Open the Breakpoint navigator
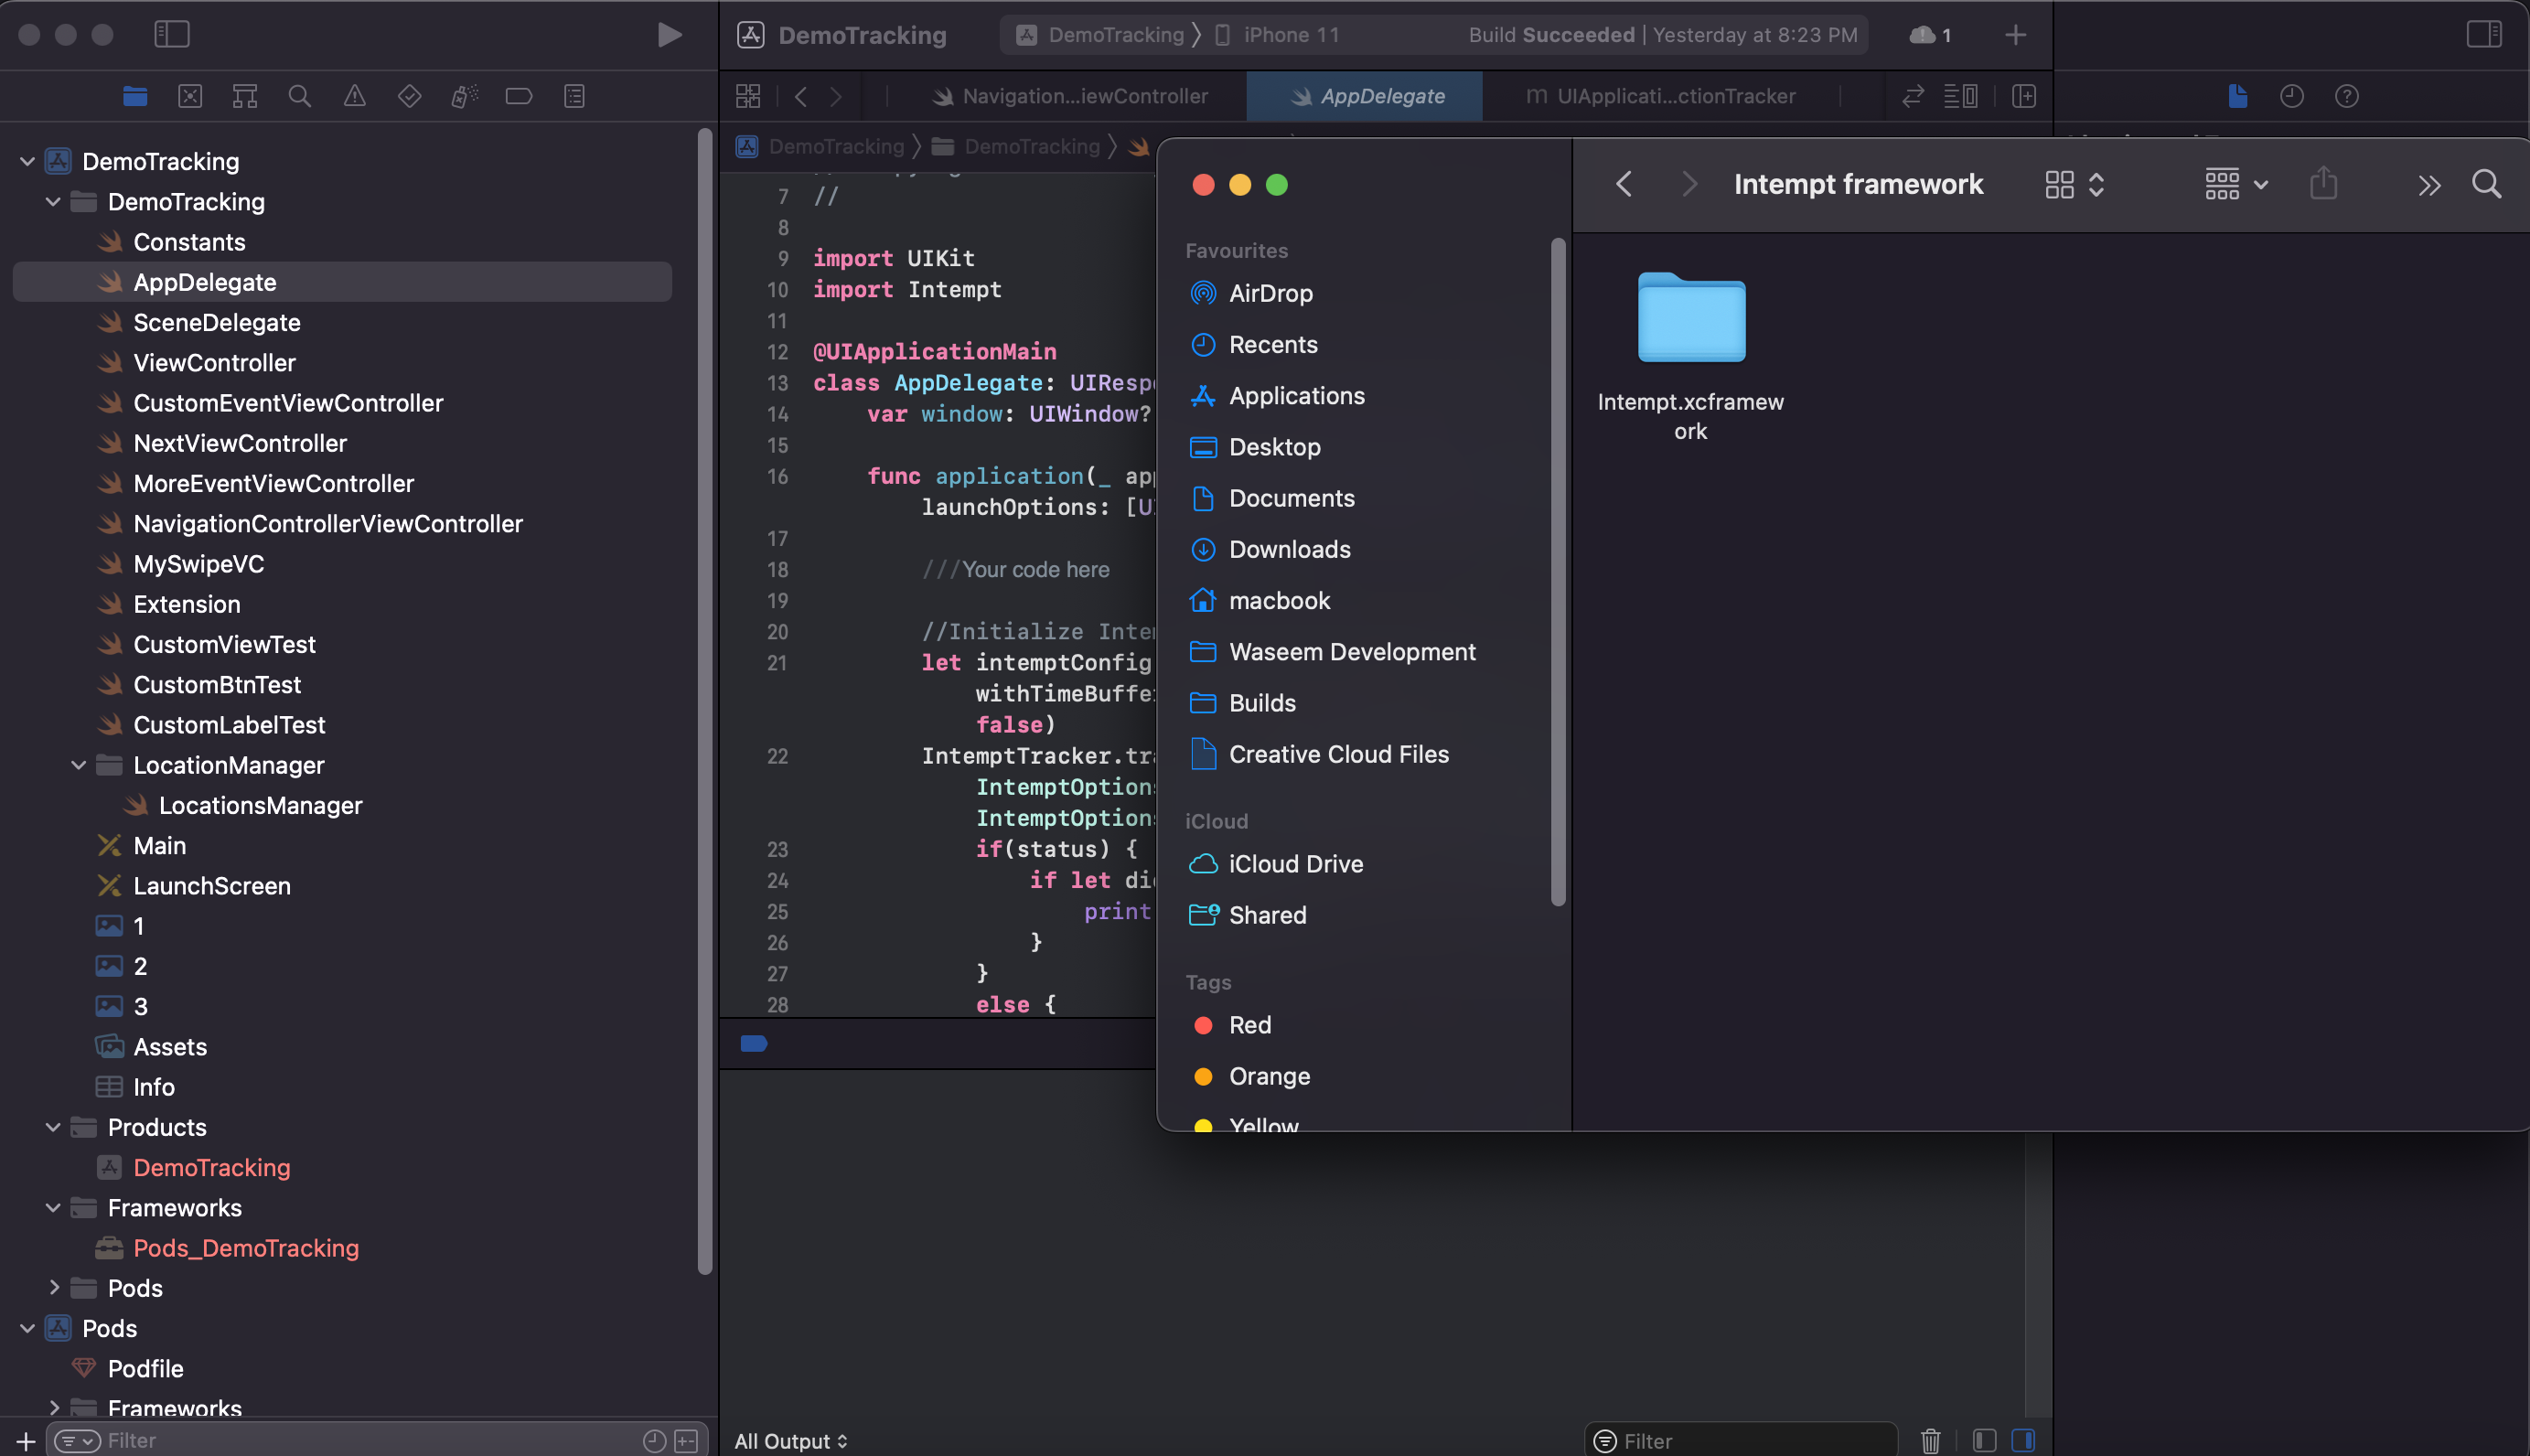The height and width of the screenshot is (1456, 2530). pyautogui.click(x=519, y=96)
